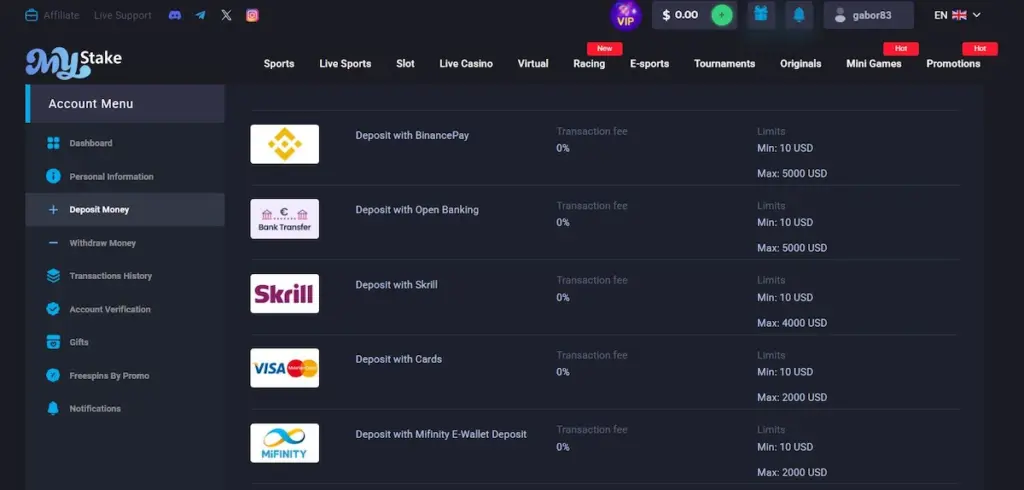Open Notifications page in sidebar
1024x490 pixels.
tap(95, 408)
